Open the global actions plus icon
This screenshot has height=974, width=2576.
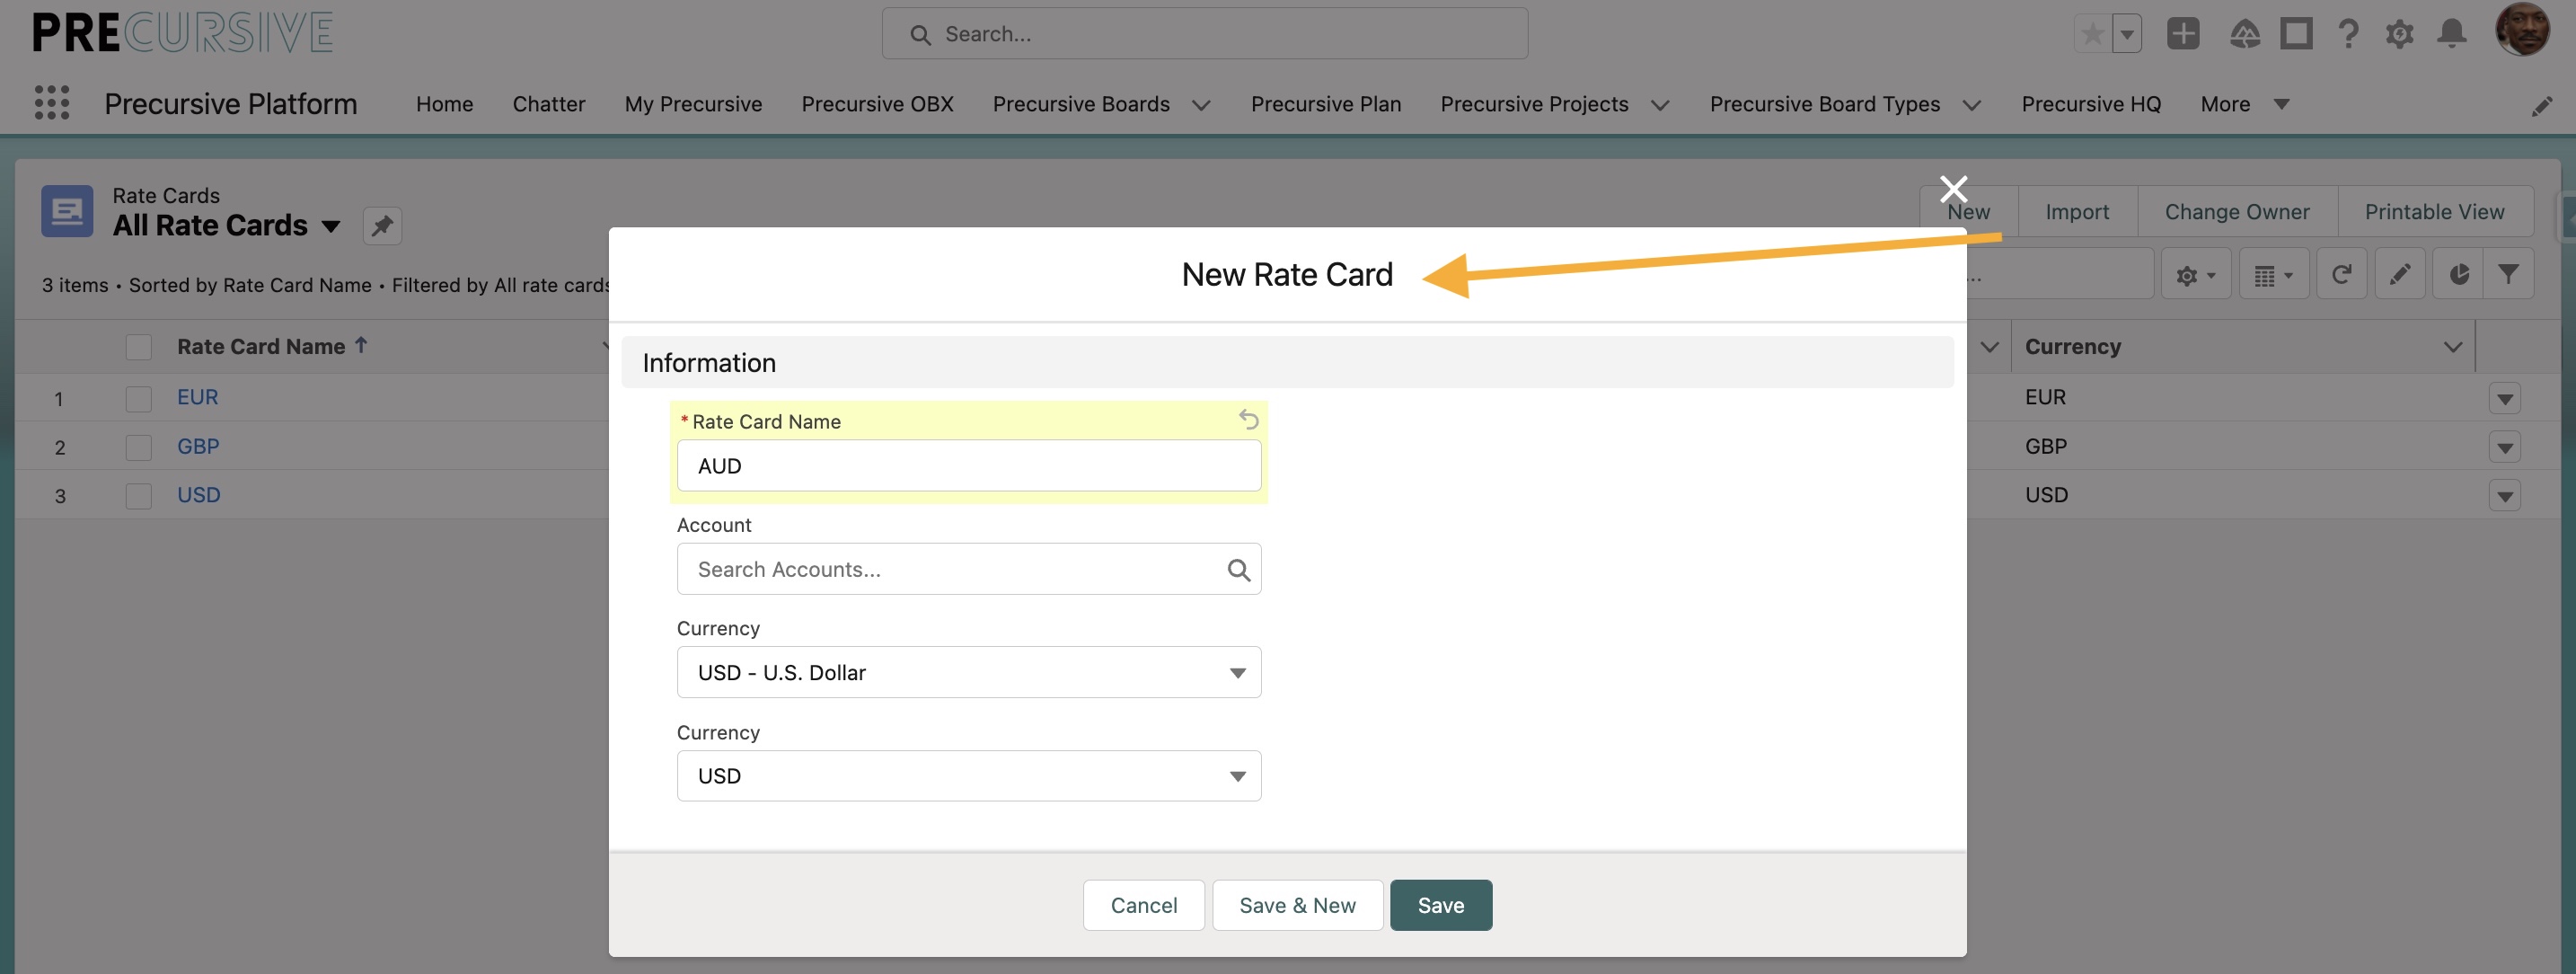pyautogui.click(x=2183, y=34)
